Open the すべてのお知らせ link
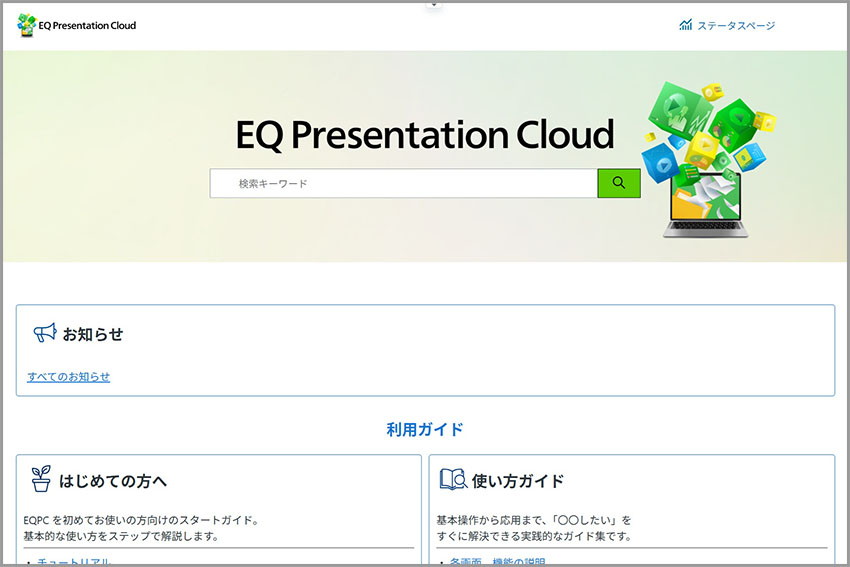 tap(68, 377)
